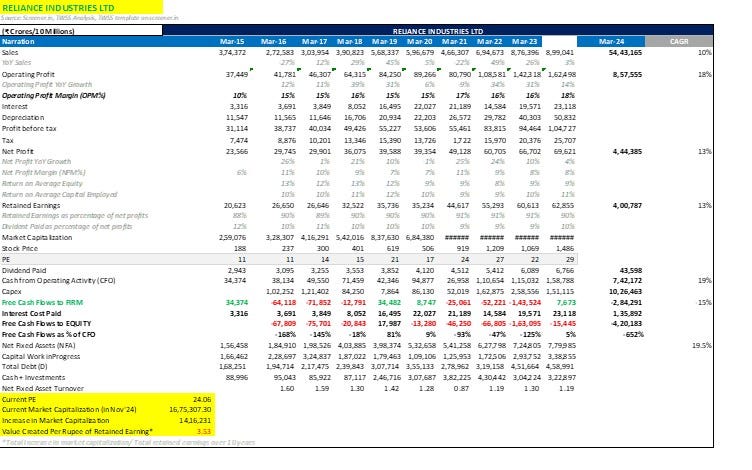Select 'Value Created Per Rupee of Retained Earning' label
Screen dimensions: 752x470
[77, 432]
